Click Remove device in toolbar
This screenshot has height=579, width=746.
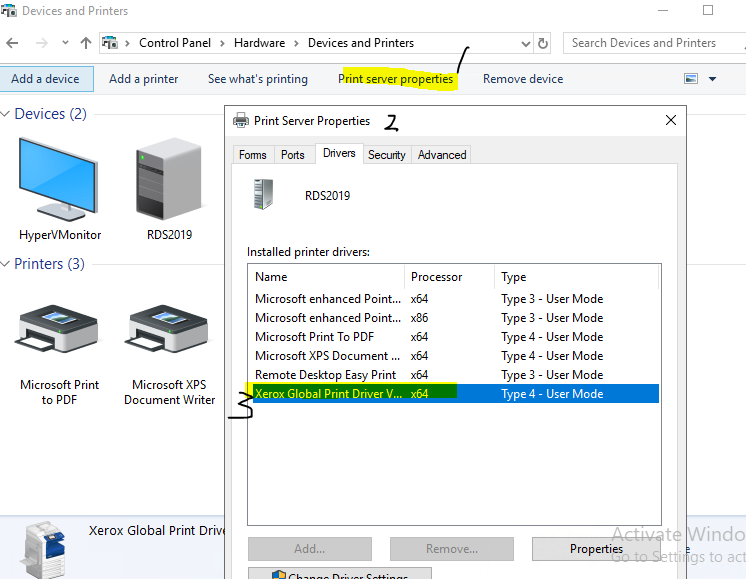point(523,79)
